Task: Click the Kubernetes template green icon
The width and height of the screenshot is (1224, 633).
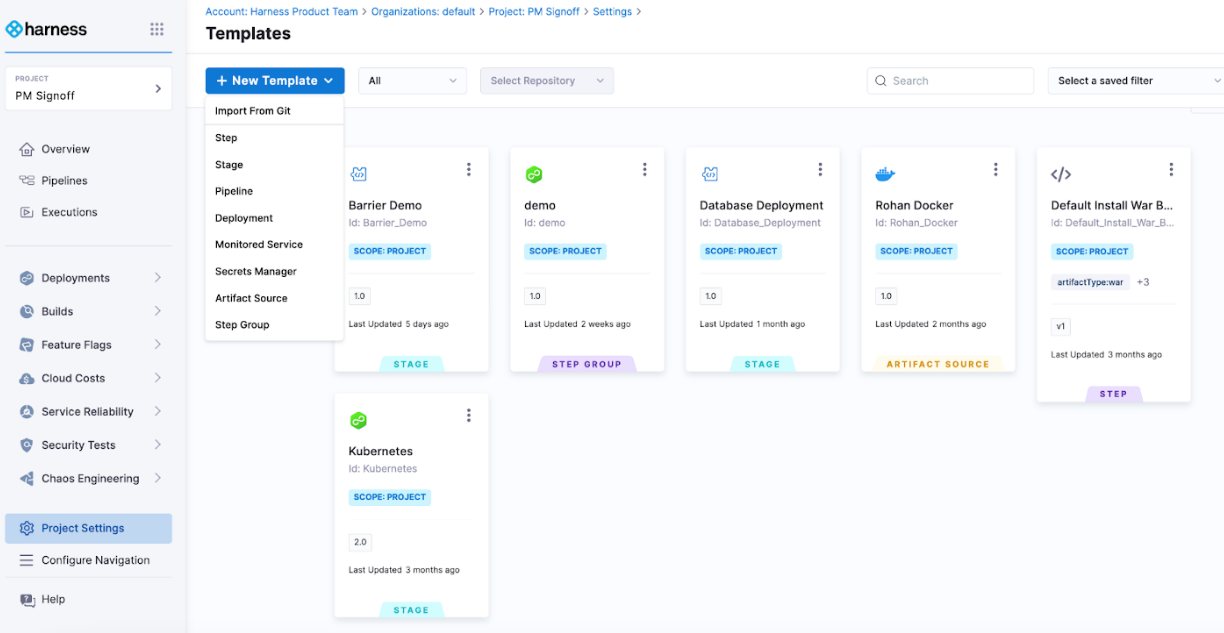Action: (358, 420)
